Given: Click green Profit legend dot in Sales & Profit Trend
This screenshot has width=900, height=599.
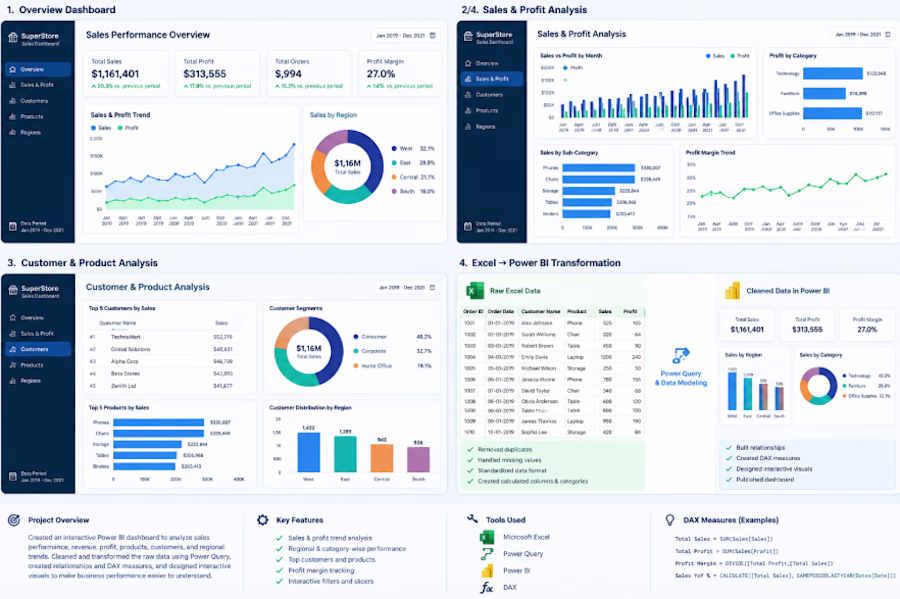Looking at the screenshot, I should click(121, 128).
